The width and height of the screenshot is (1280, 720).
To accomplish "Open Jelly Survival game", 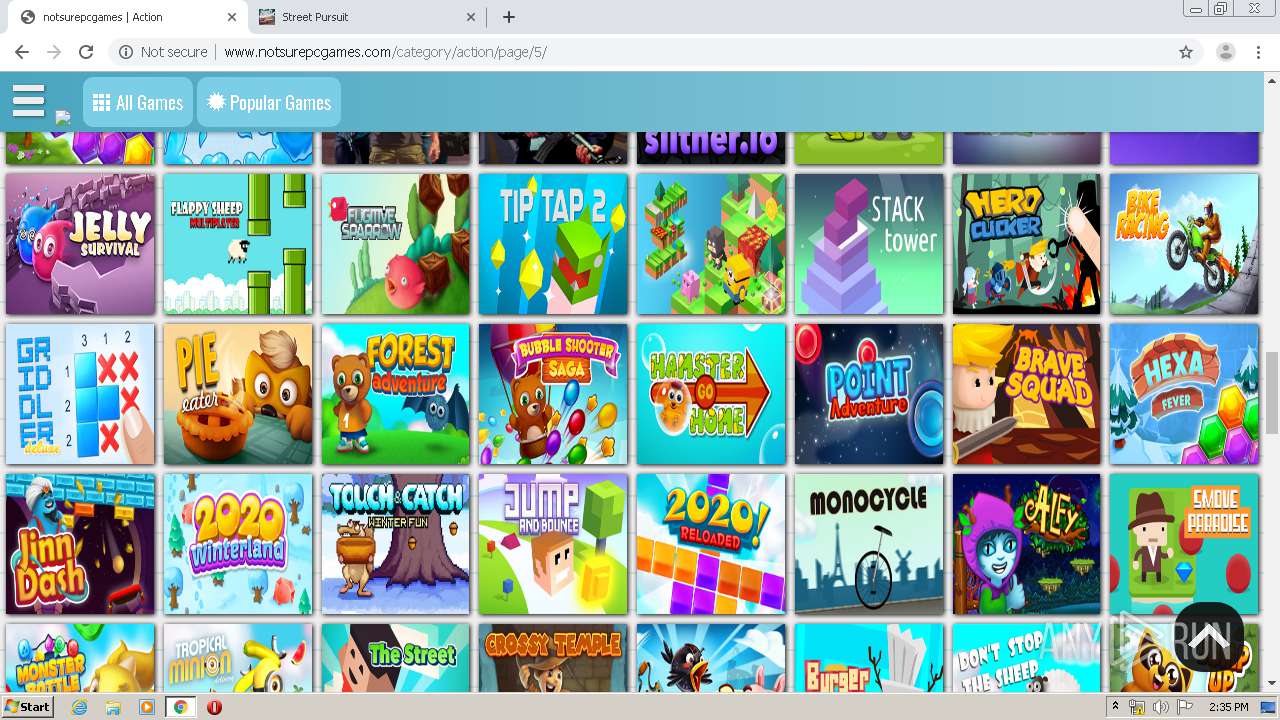I will coord(80,244).
